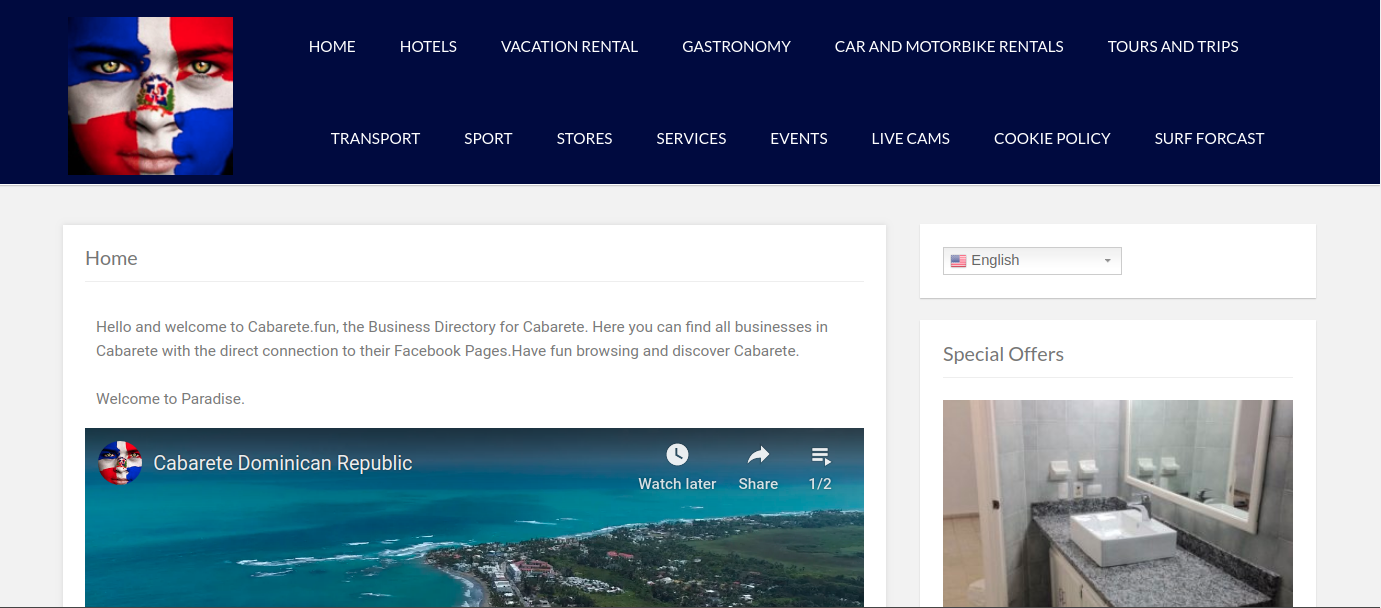Open the Surf Forcast page
The image size is (1381, 608).
tap(1209, 138)
